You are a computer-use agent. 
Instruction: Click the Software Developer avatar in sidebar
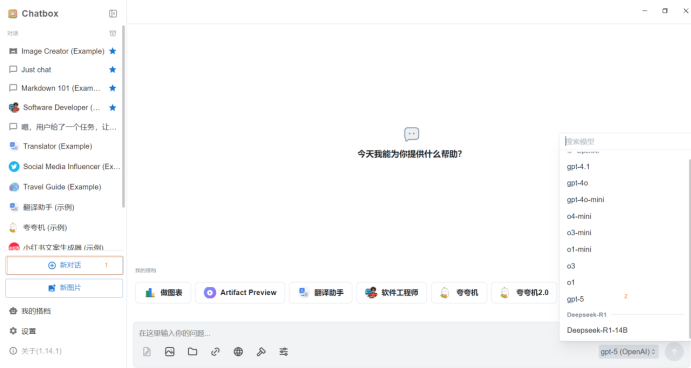click(14, 108)
